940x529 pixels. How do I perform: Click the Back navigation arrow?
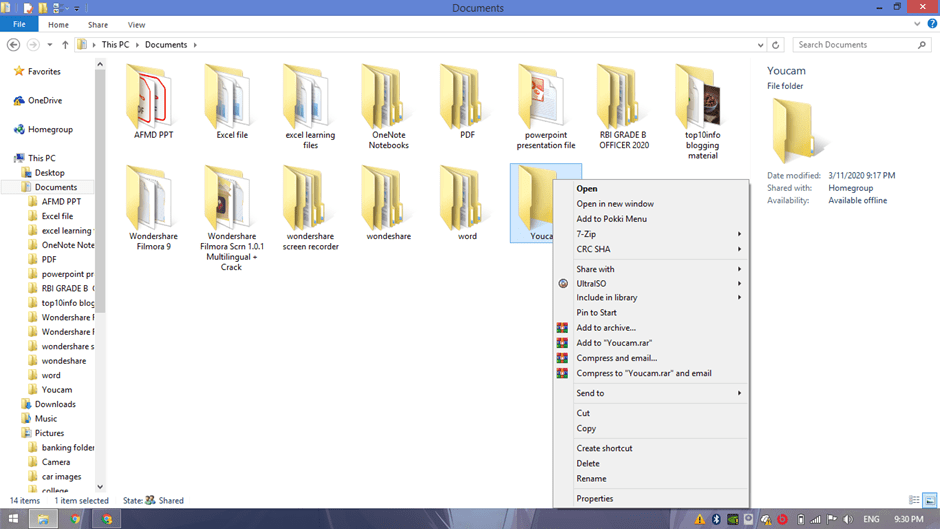pos(13,45)
